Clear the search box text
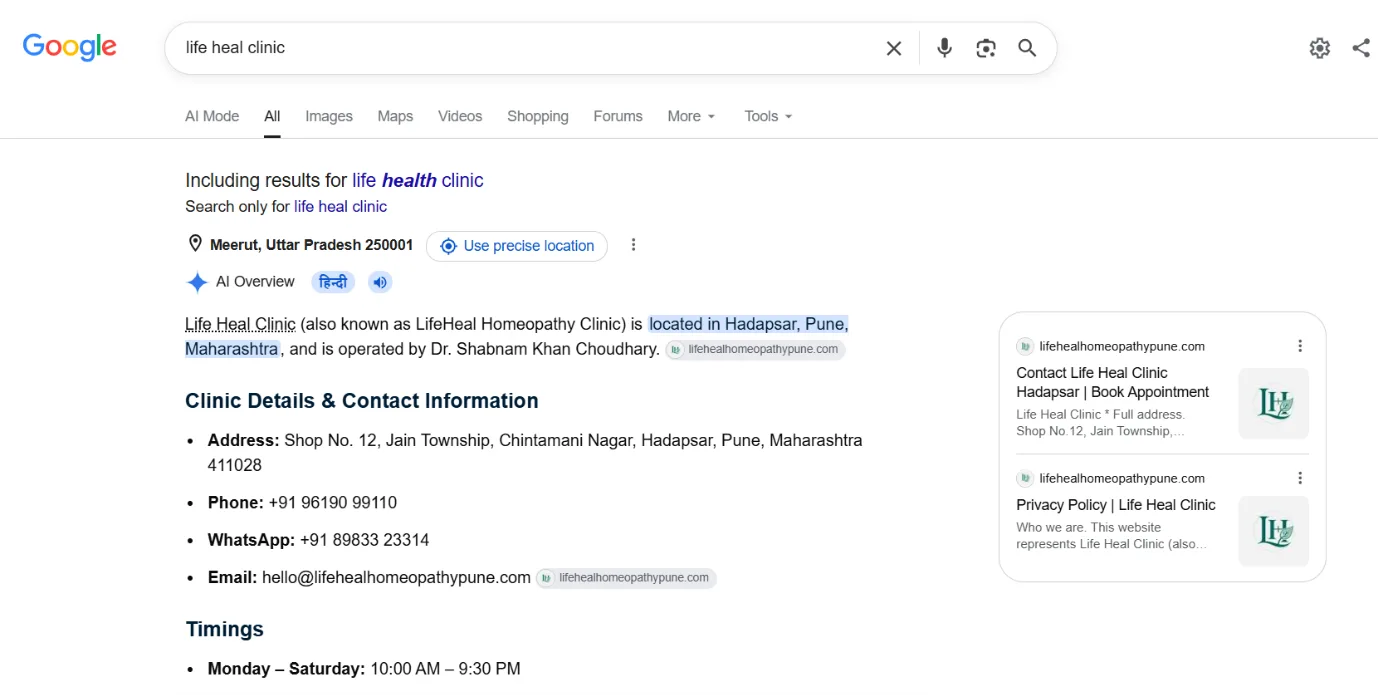This screenshot has height=695, width=1378. click(894, 48)
